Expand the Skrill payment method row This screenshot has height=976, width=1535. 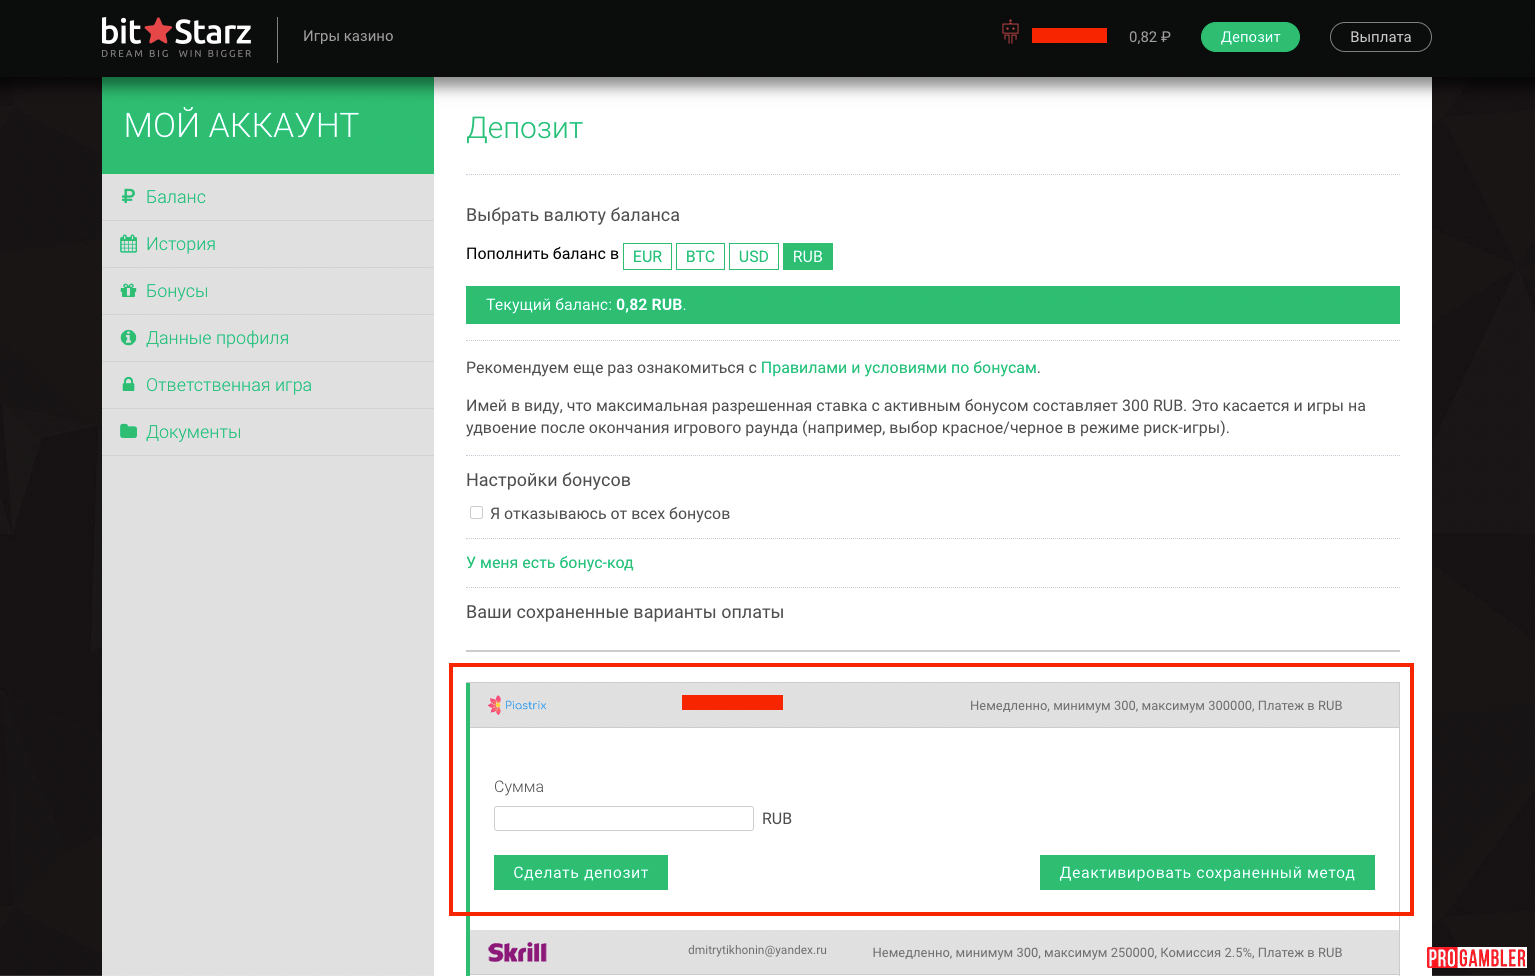(x=932, y=952)
